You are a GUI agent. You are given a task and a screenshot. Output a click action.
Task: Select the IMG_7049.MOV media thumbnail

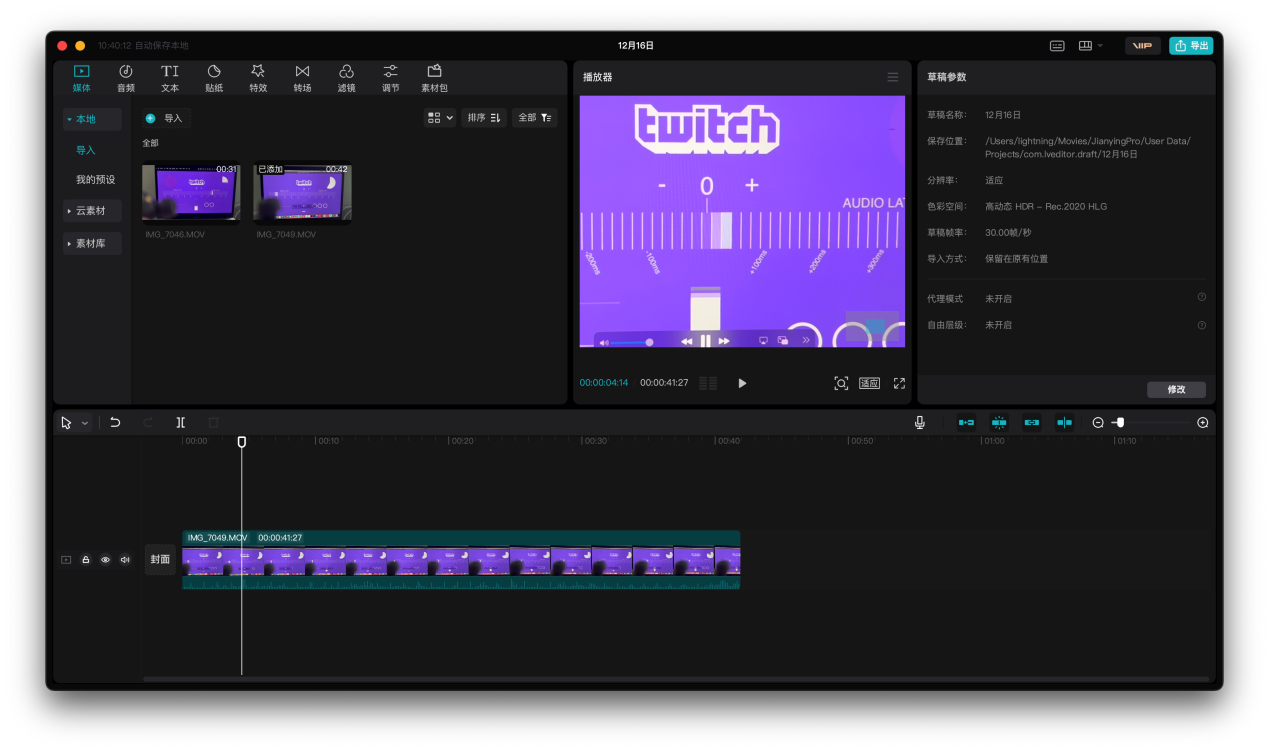pyautogui.click(x=302, y=193)
